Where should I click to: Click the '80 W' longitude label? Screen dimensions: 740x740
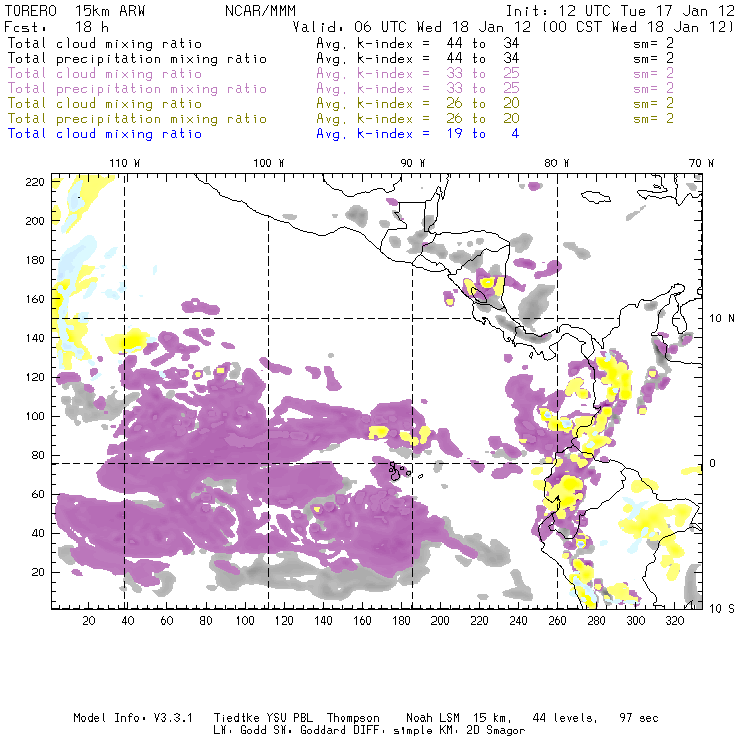557,163
